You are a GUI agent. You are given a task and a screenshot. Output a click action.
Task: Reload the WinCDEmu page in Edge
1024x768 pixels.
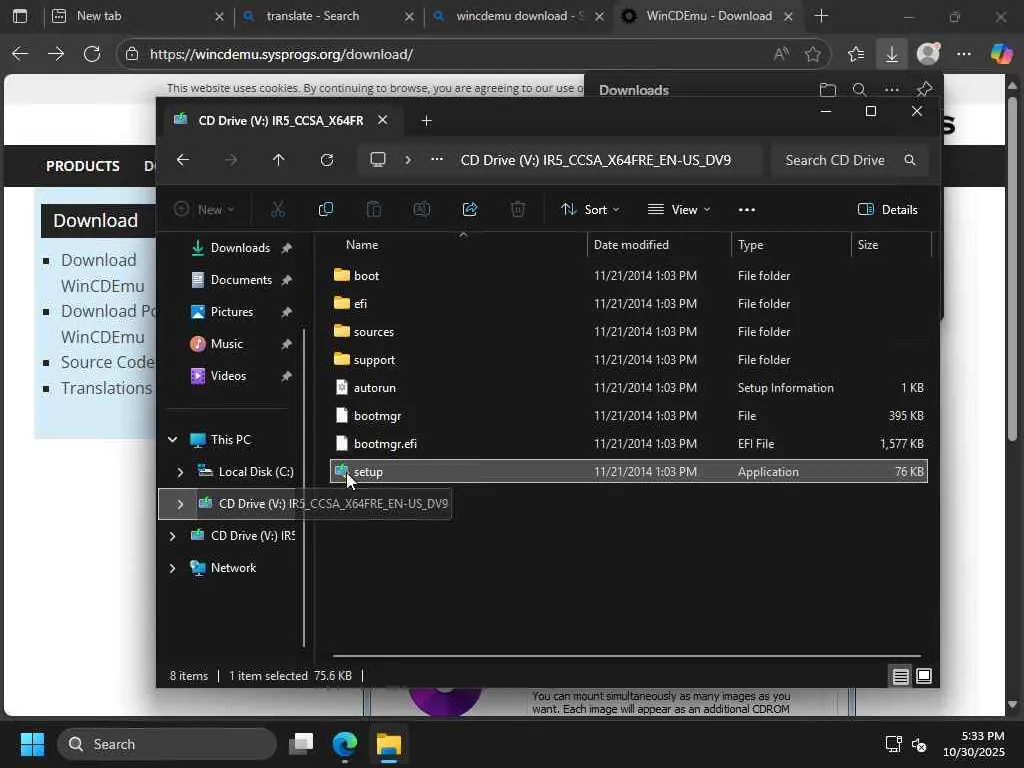(92, 54)
